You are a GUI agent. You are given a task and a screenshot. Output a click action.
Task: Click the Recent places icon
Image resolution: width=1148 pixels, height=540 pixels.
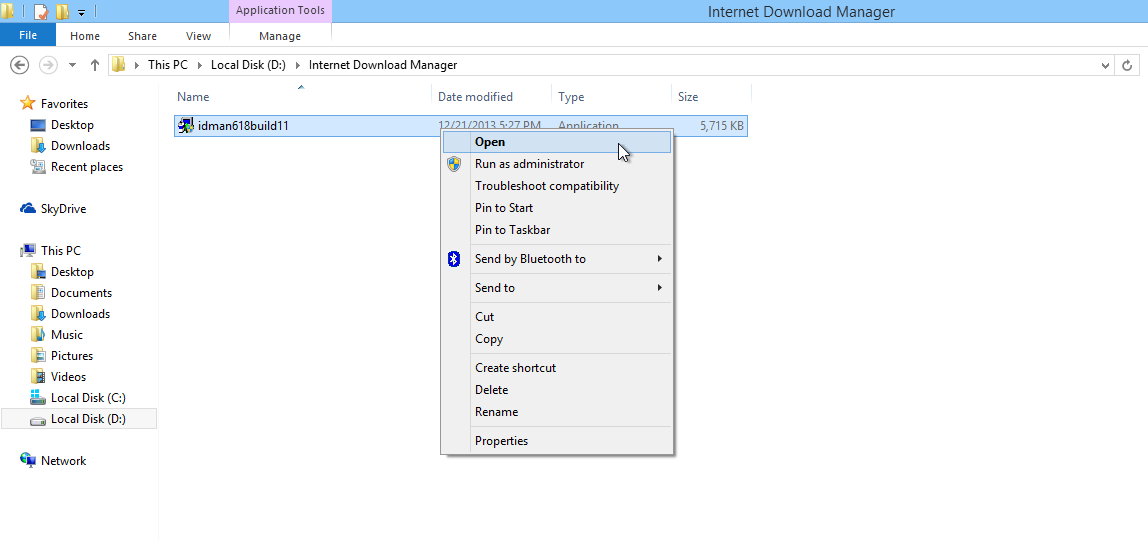tap(38, 167)
